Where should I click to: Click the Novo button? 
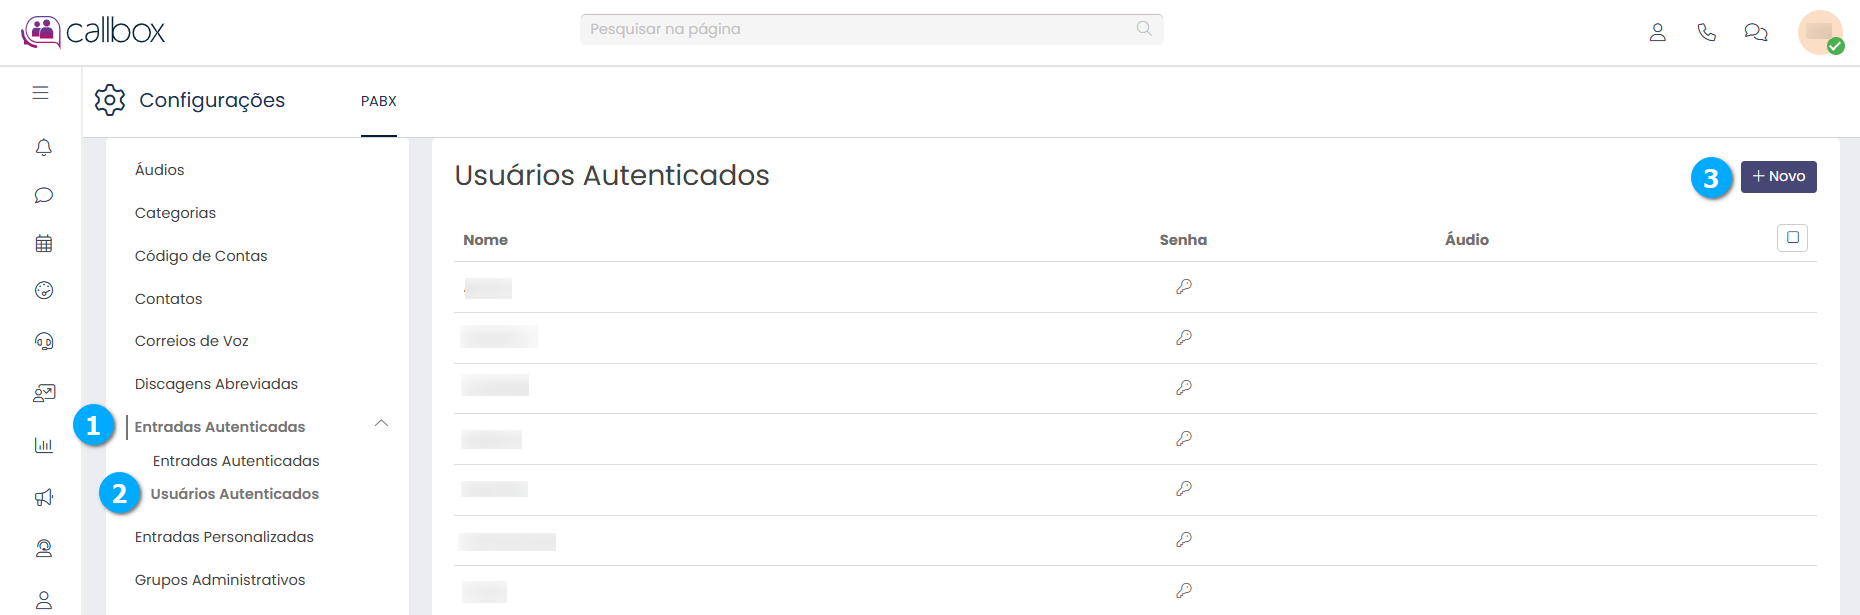(x=1778, y=177)
